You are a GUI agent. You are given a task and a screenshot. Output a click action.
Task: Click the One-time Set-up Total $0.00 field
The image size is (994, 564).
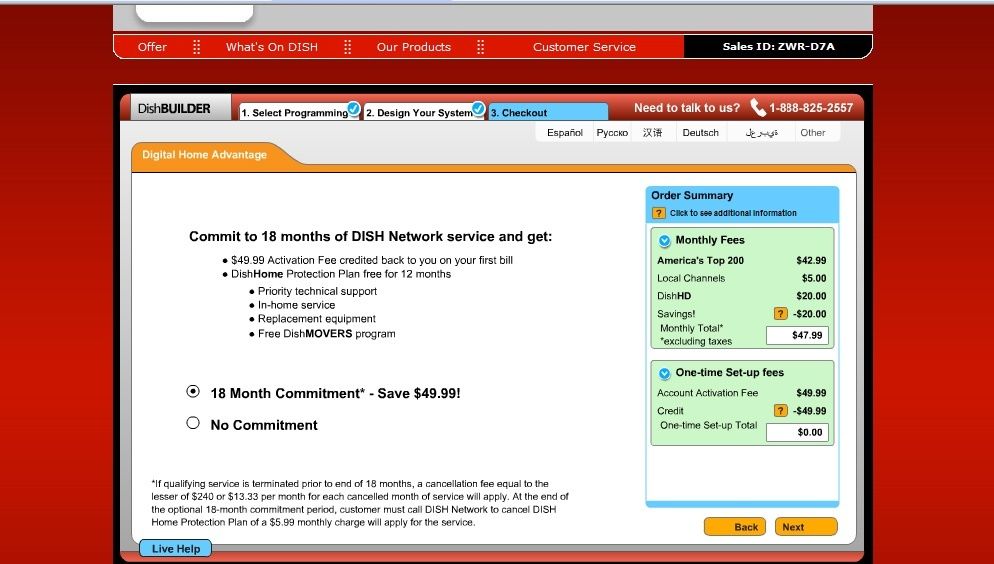point(797,432)
